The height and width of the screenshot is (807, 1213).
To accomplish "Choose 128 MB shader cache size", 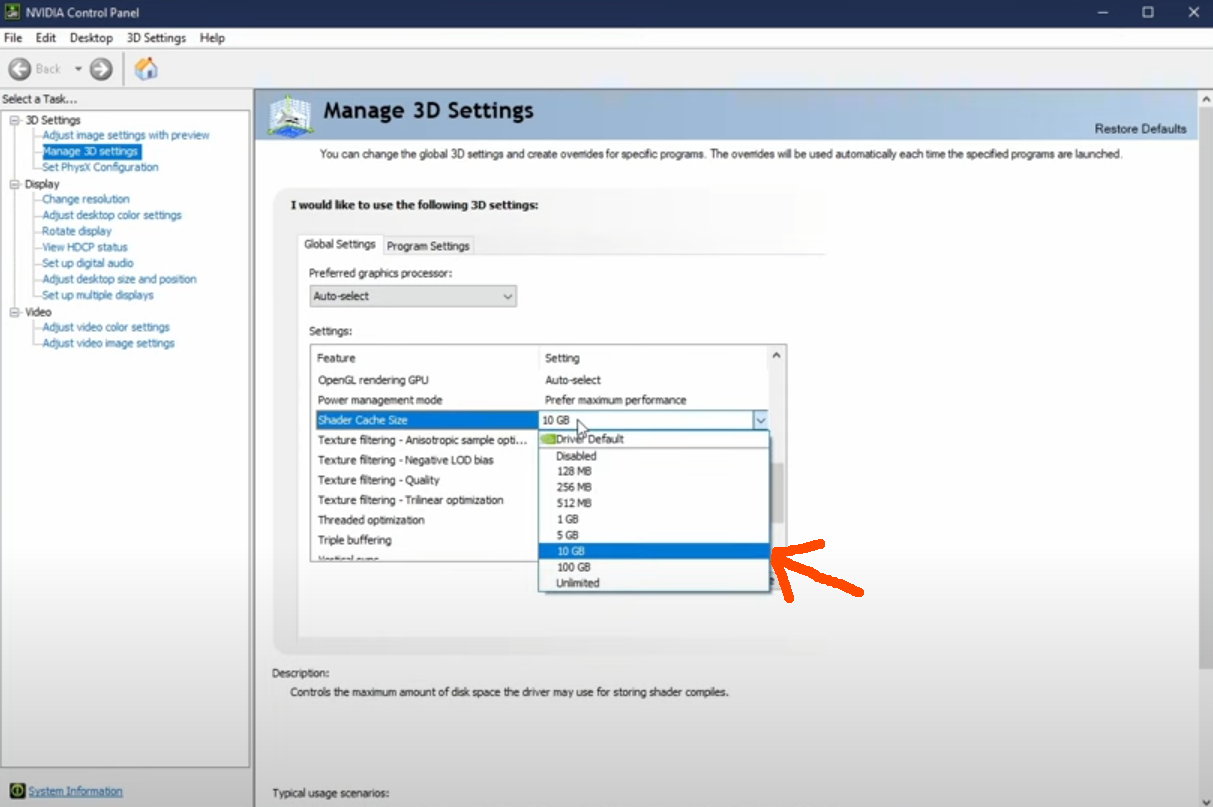I will coord(654,471).
